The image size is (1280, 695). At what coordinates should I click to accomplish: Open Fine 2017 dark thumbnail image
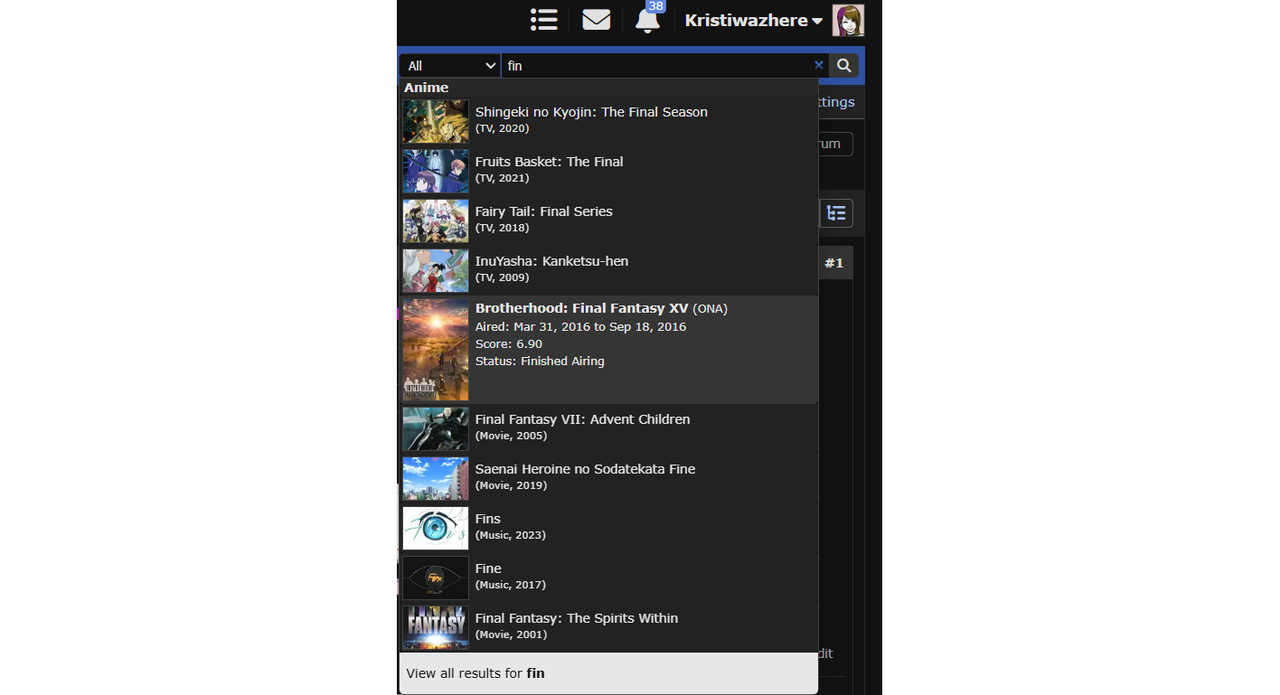(x=435, y=579)
